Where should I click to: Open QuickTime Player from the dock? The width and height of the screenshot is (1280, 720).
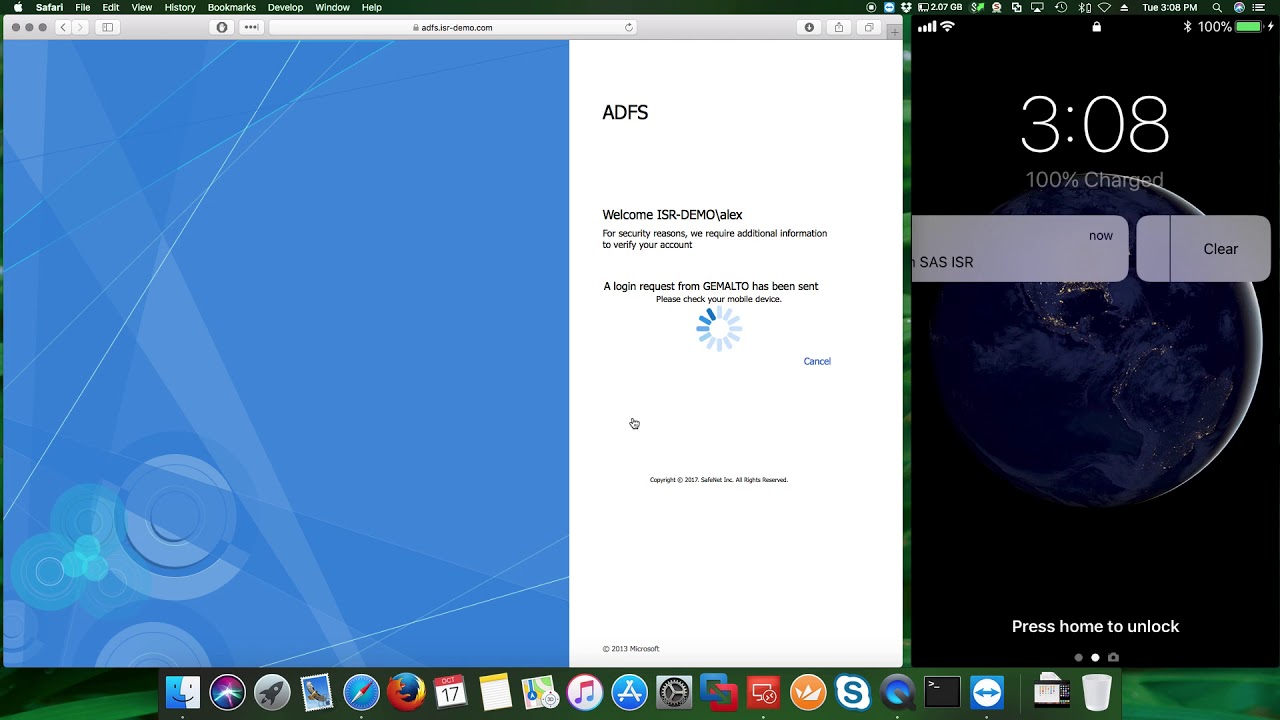(x=898, y=692)
